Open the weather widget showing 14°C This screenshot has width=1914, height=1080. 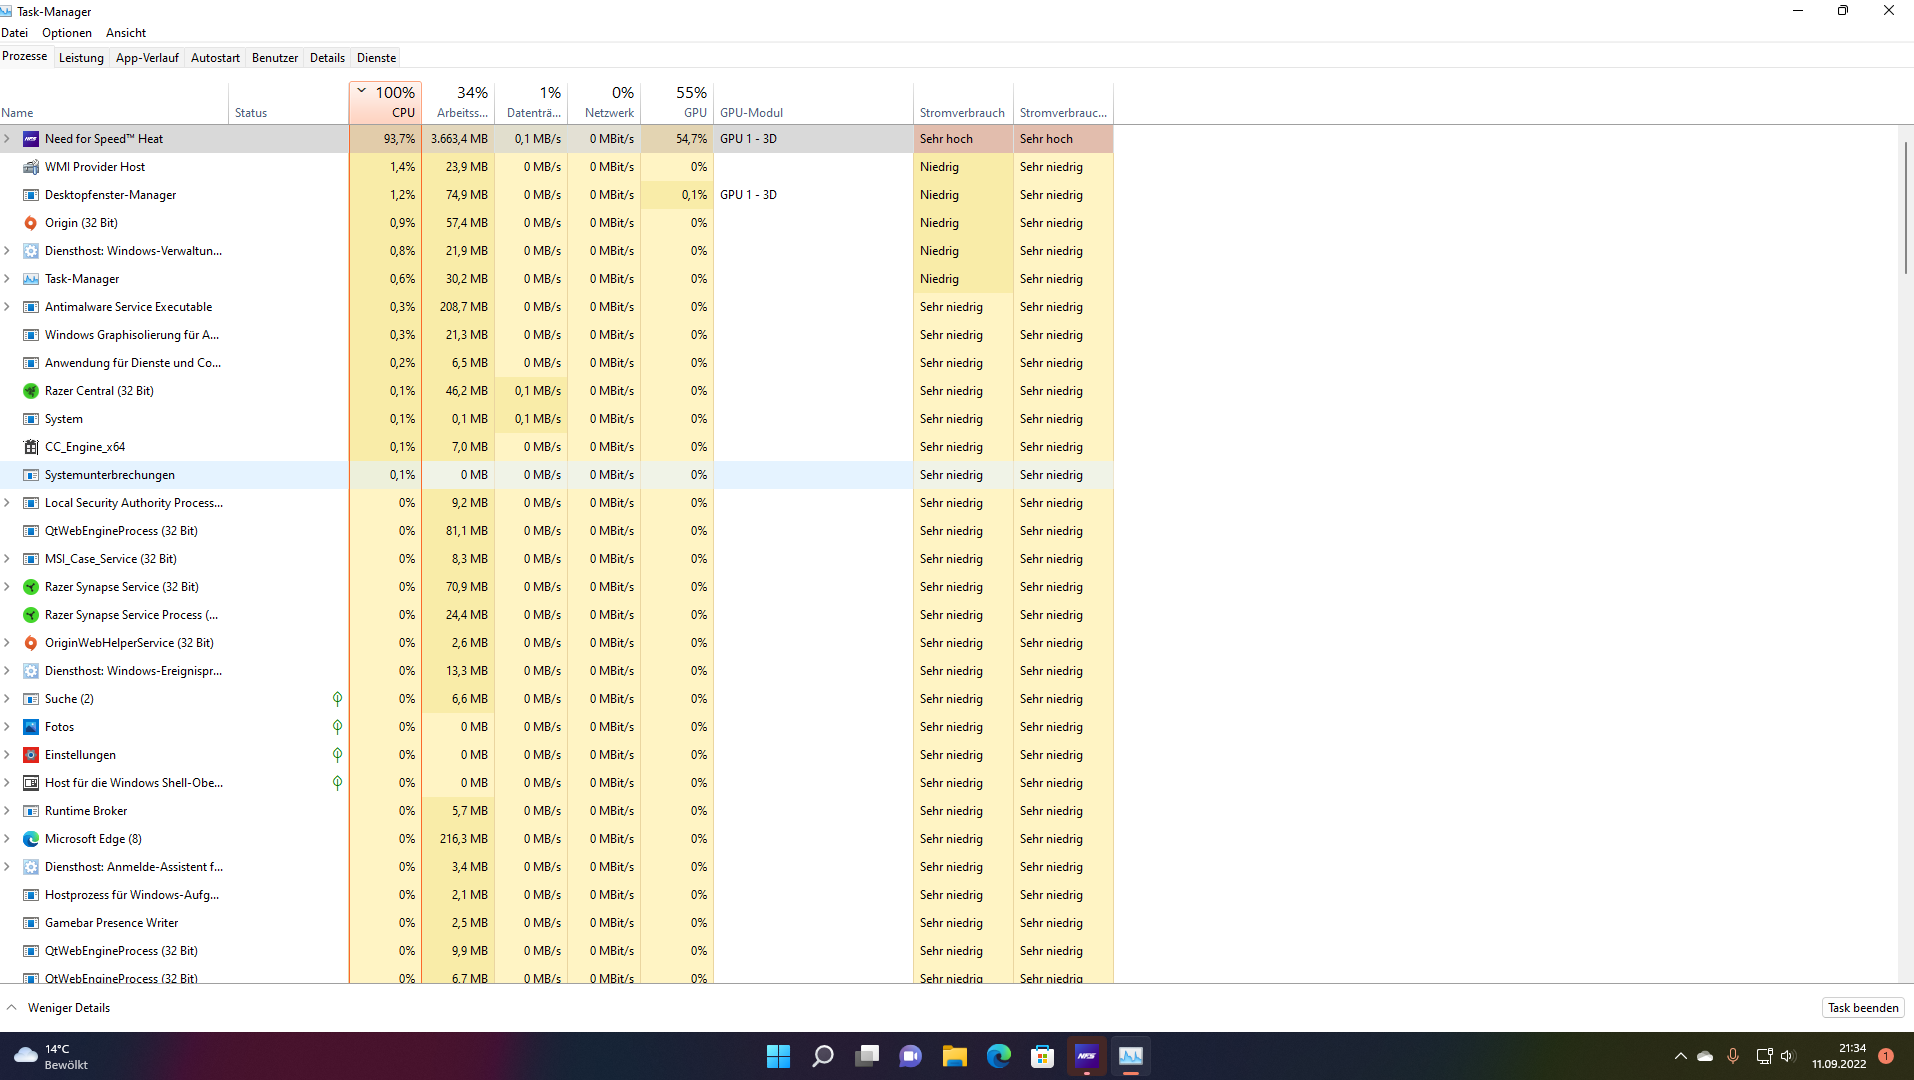[x=51, y=1056]
